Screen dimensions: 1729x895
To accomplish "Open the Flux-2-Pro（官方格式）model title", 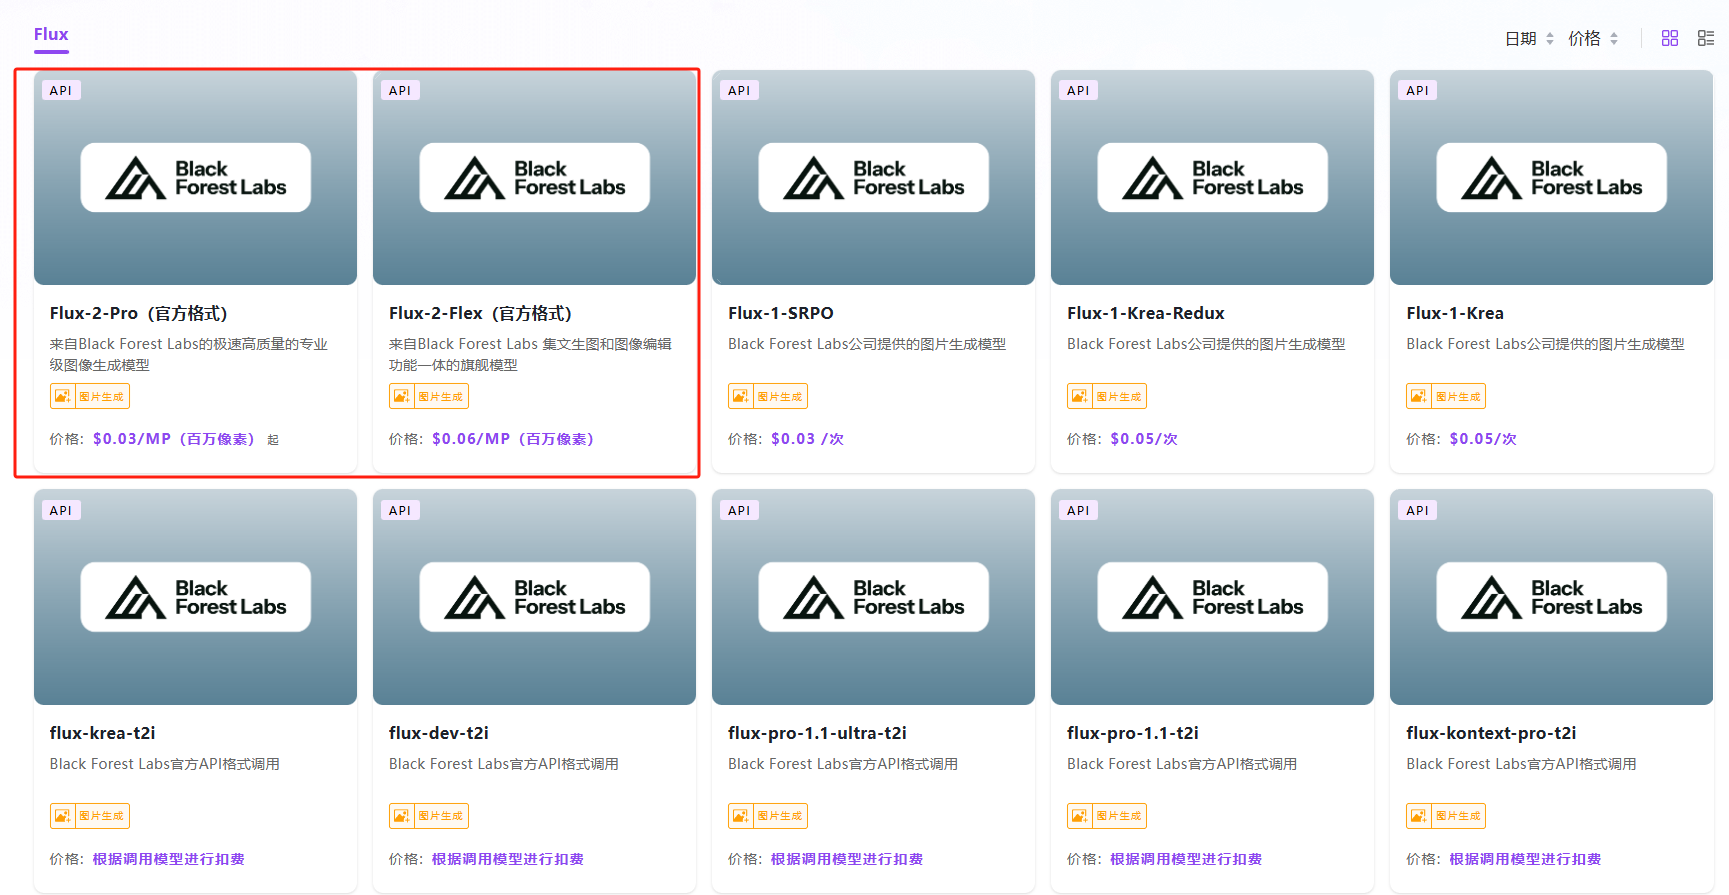I will click(x=139, y=313).
